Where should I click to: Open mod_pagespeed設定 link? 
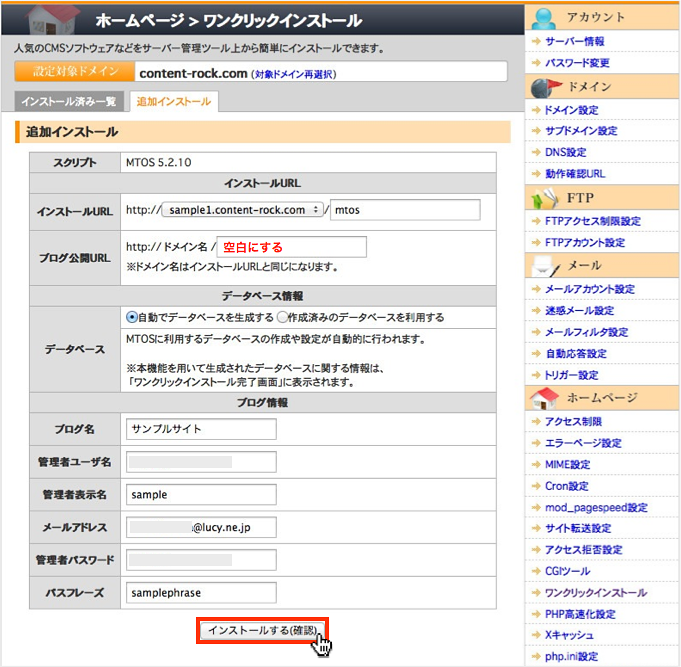tap(596, 508)
